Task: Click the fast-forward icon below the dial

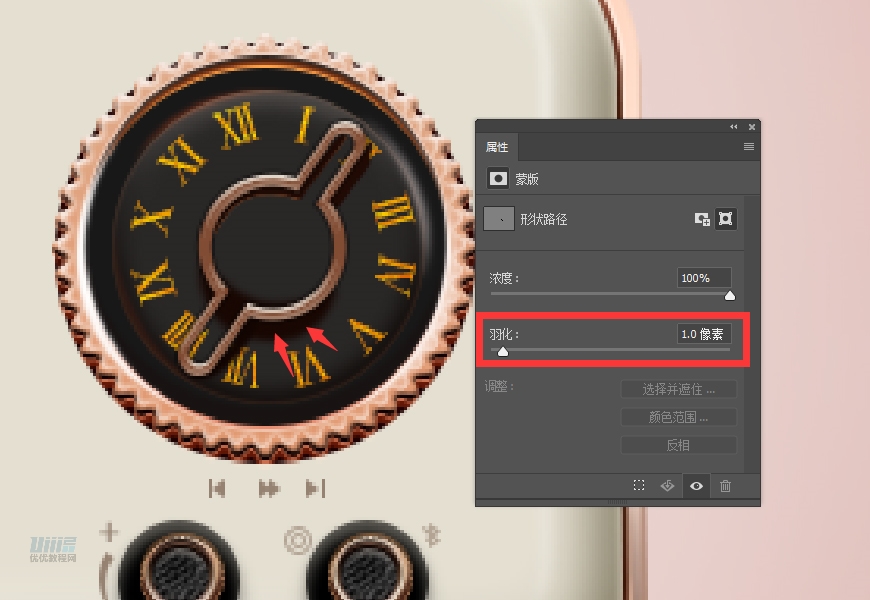Action: (268, 488)
